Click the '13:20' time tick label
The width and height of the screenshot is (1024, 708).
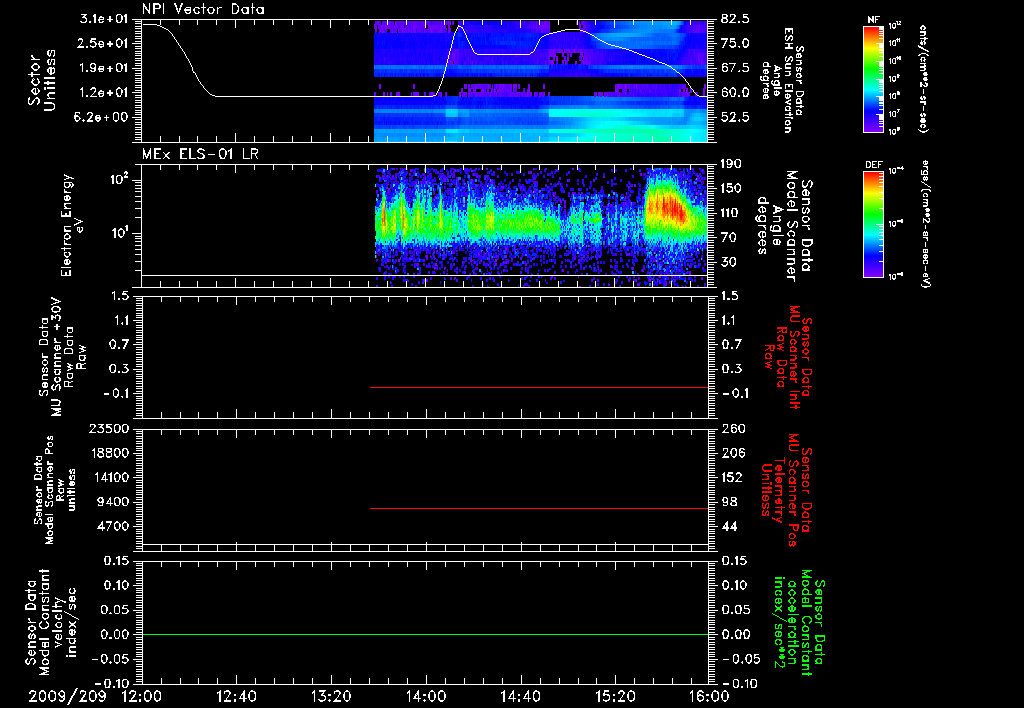point(331,696)
